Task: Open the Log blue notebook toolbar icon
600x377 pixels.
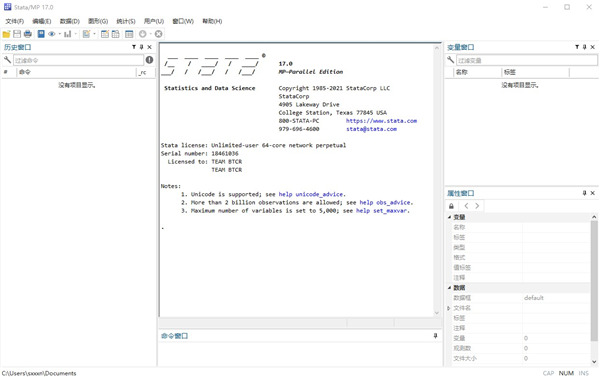Action: tap(41, 34)
